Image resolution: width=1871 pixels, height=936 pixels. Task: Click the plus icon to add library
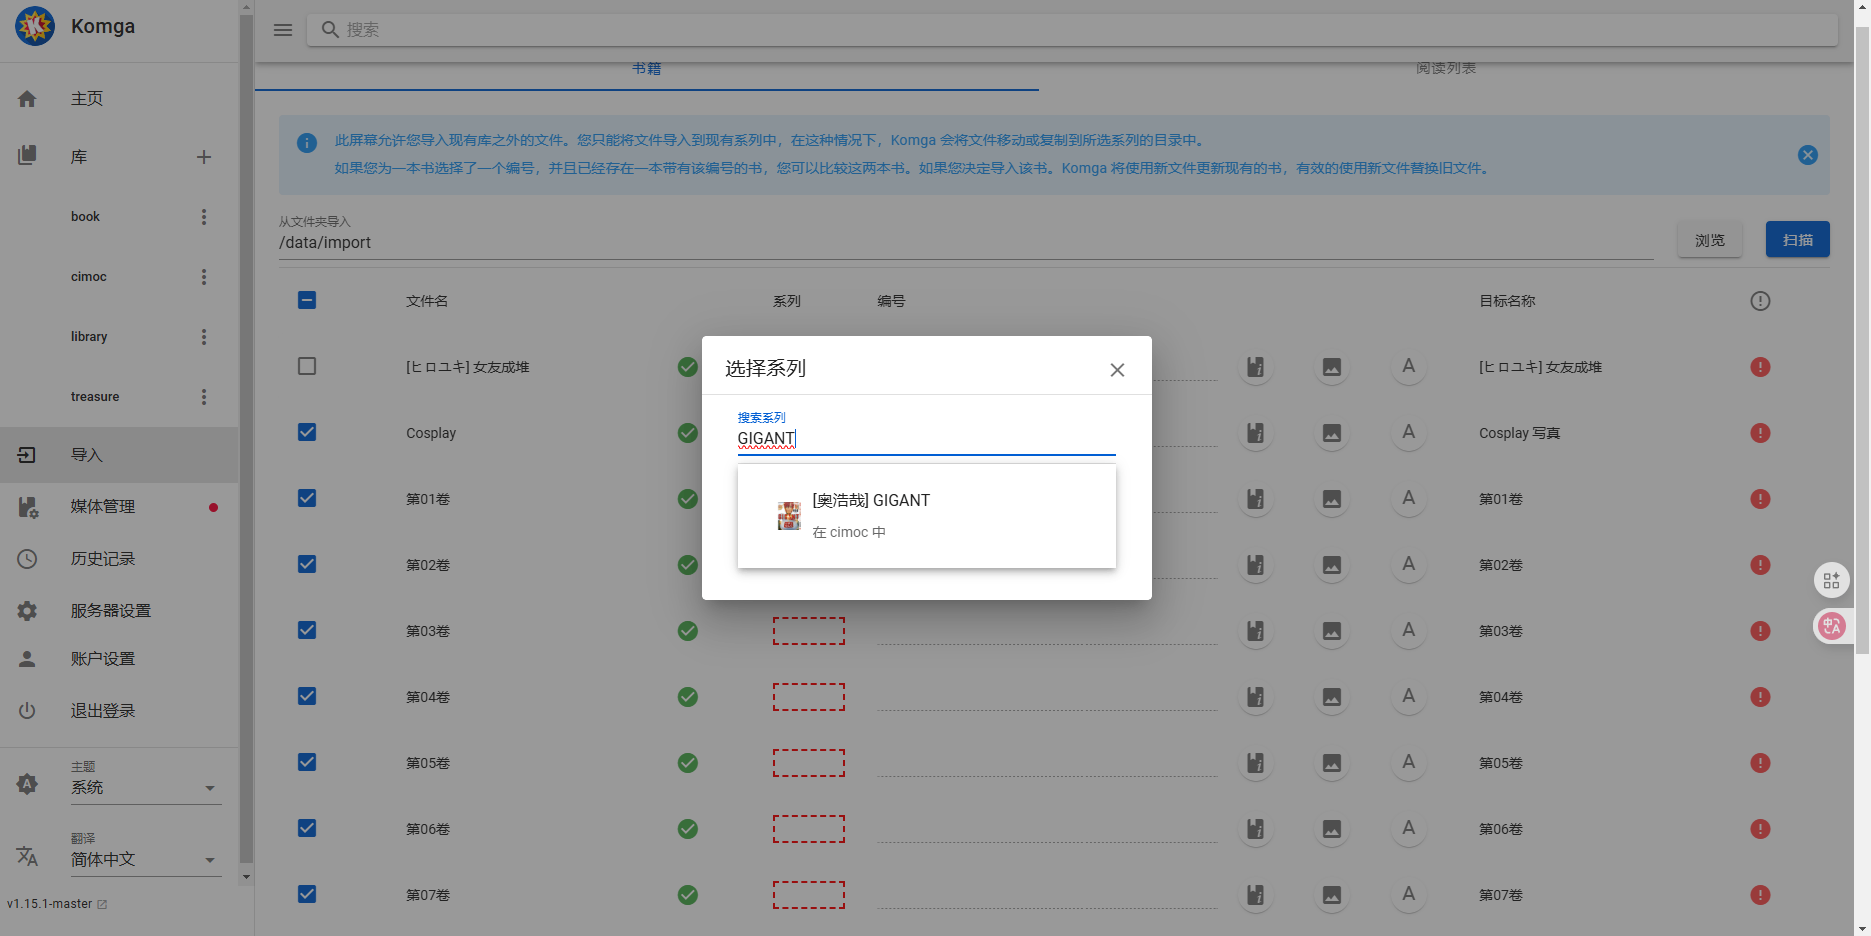[204, 157]
